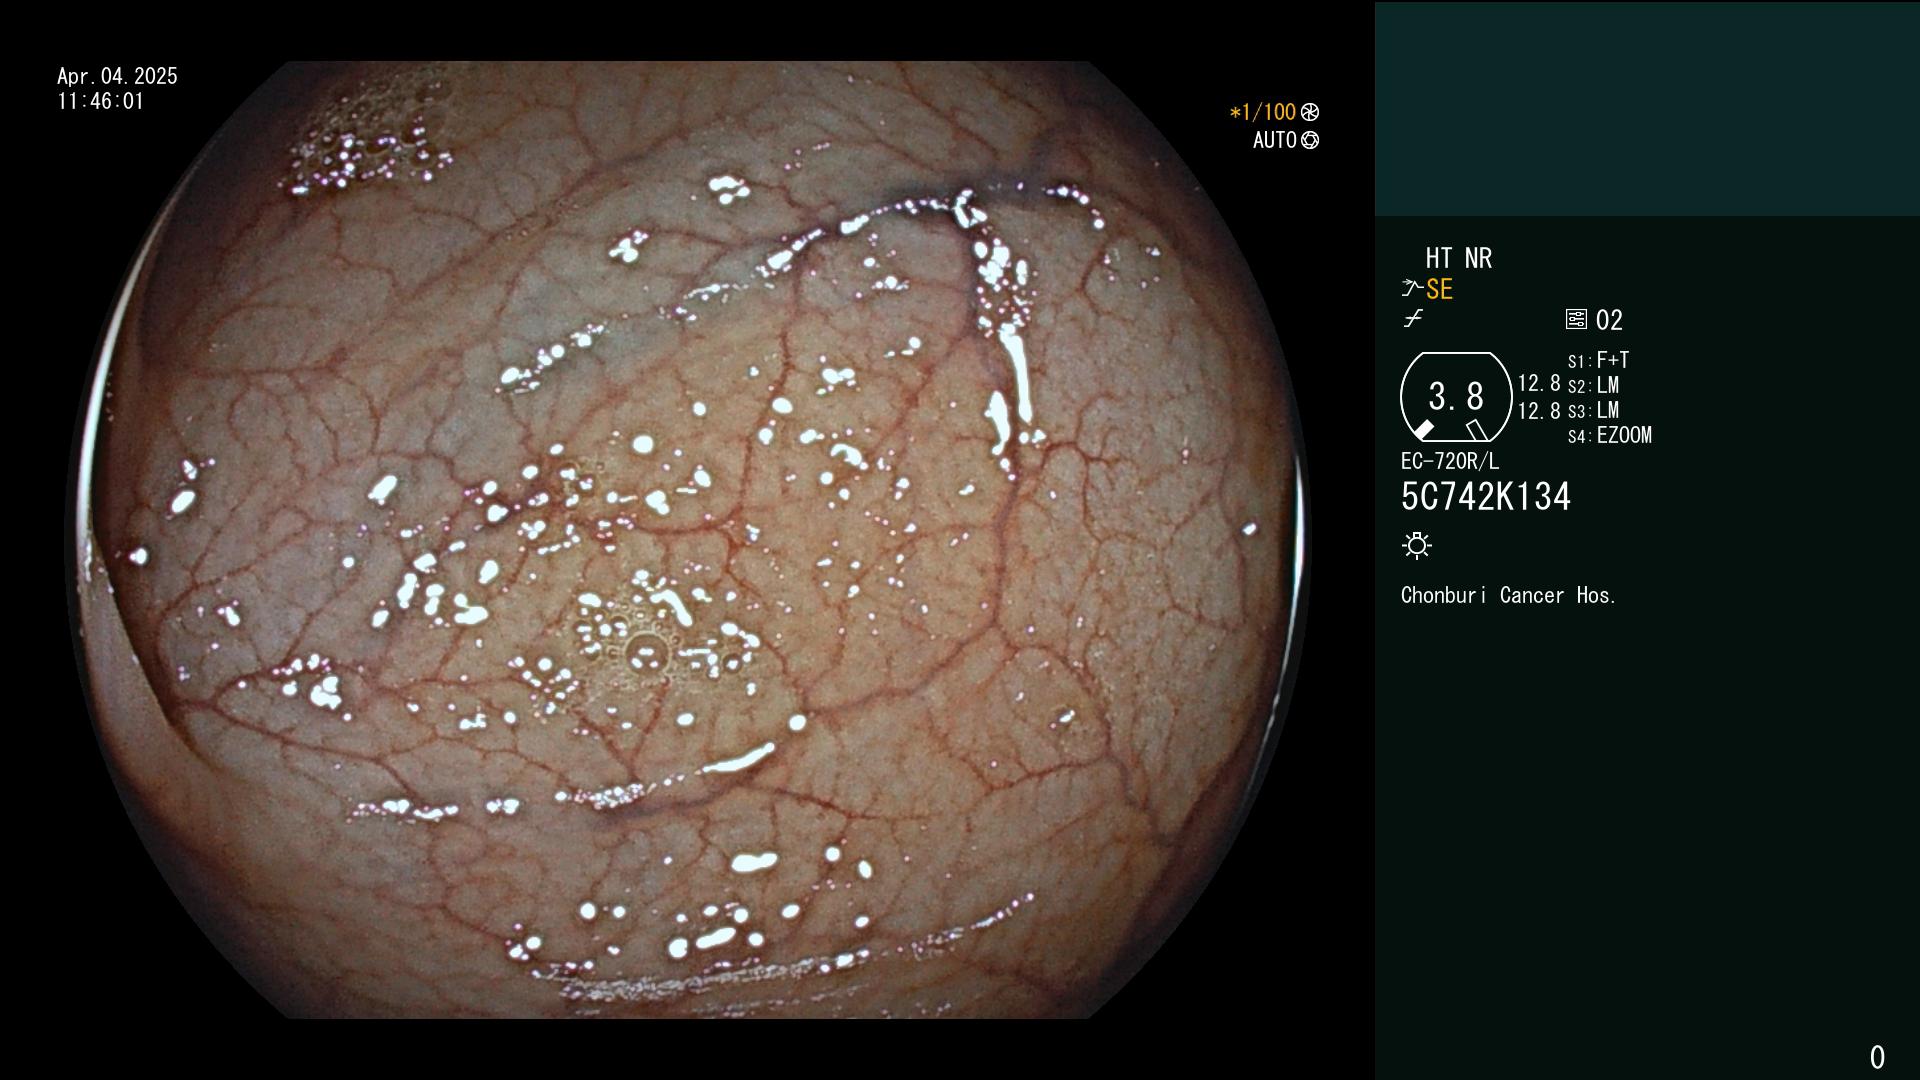Click the tone curve icon below SE
1920x1080 pixels.
point(1413,319)
